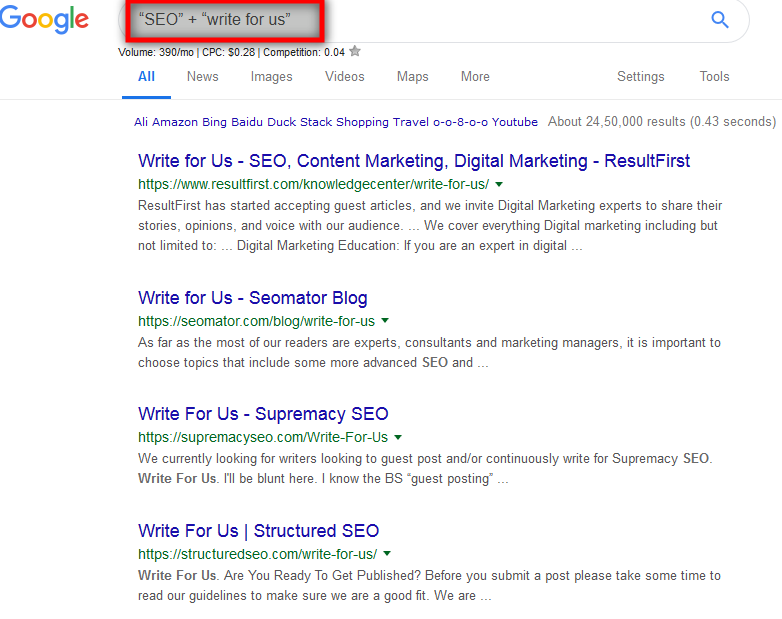782x619 pixels.
Task: Click the About 24,50,000 results text
Action: [x=662, y=122]
